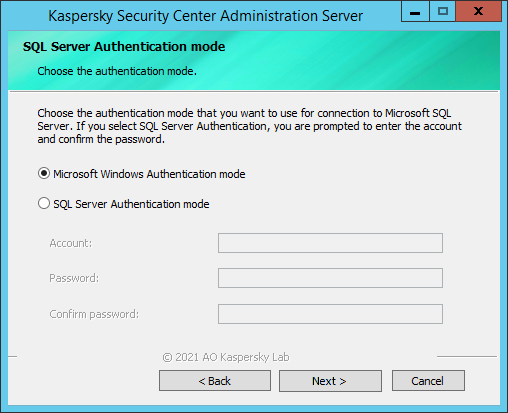Minimize the Kaspersky installer window
The width and height of the screenshot is (508, 413).
(415, 12)
